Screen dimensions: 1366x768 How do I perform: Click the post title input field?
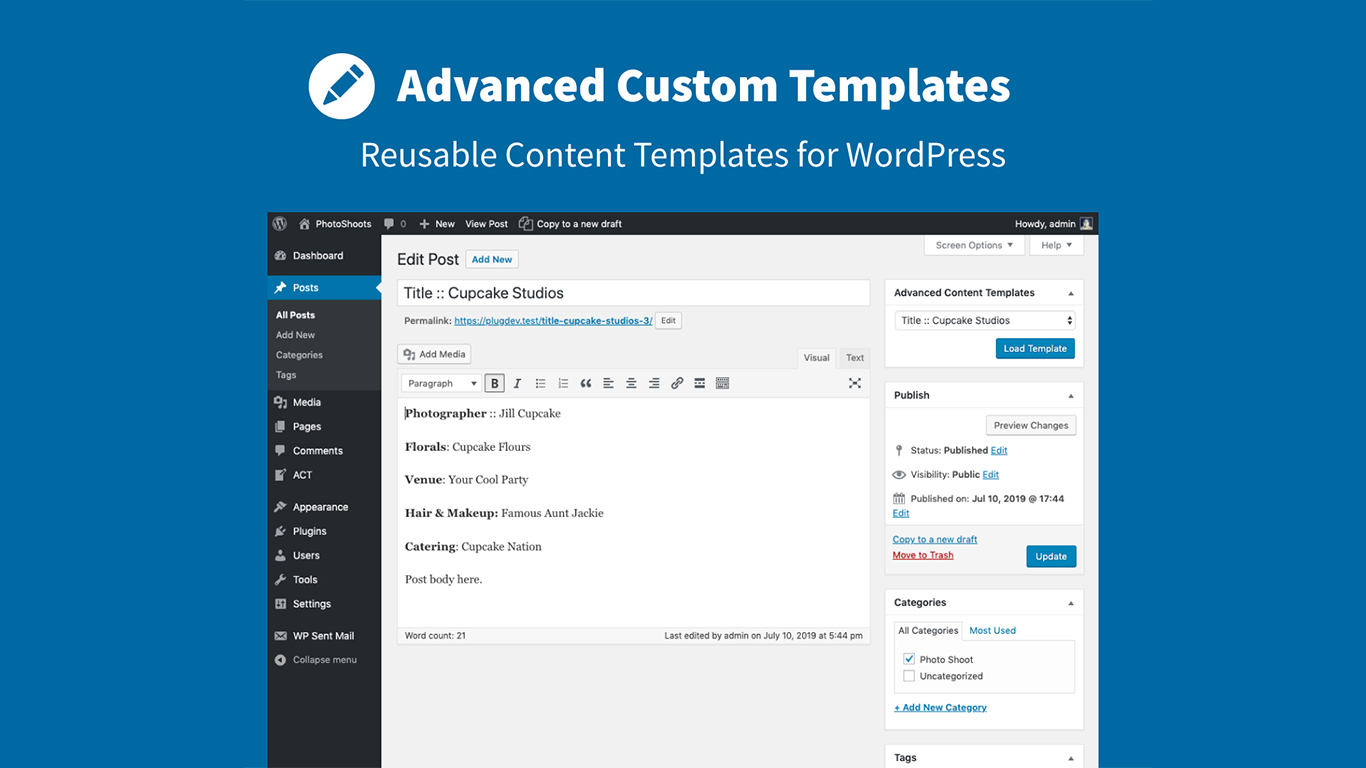coord(633,293)
